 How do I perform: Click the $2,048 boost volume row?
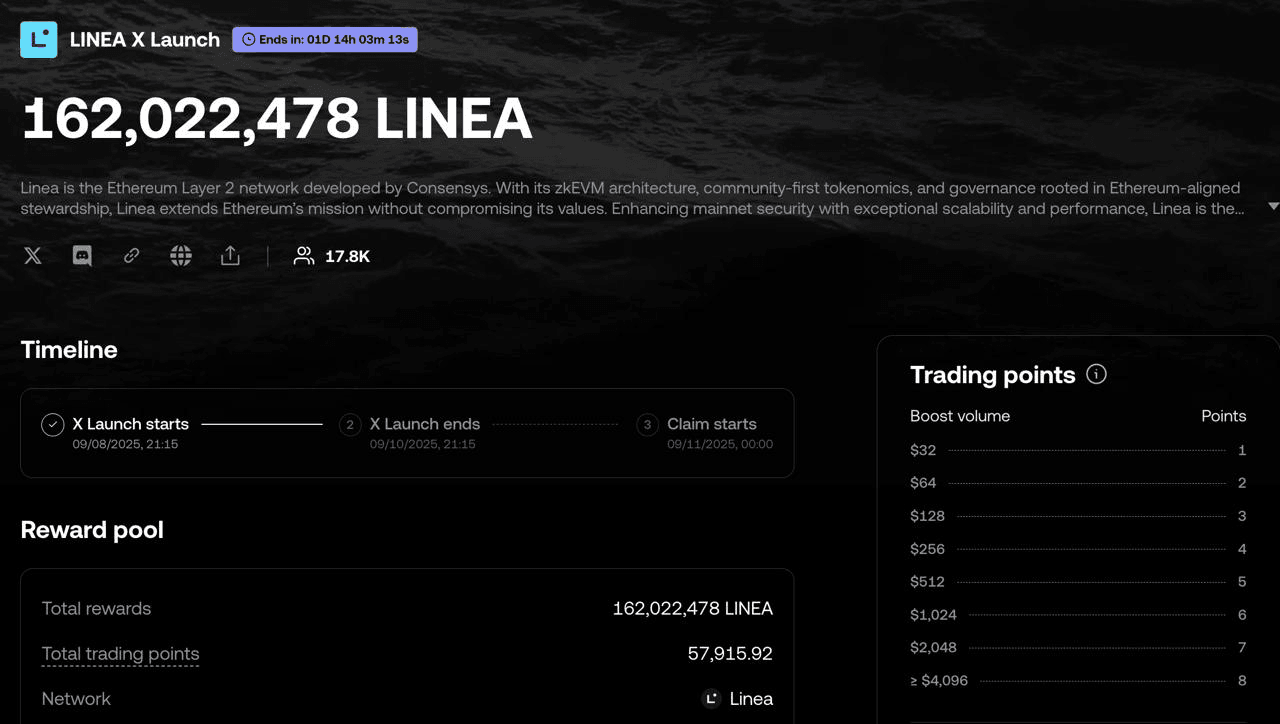point(1078,648)
